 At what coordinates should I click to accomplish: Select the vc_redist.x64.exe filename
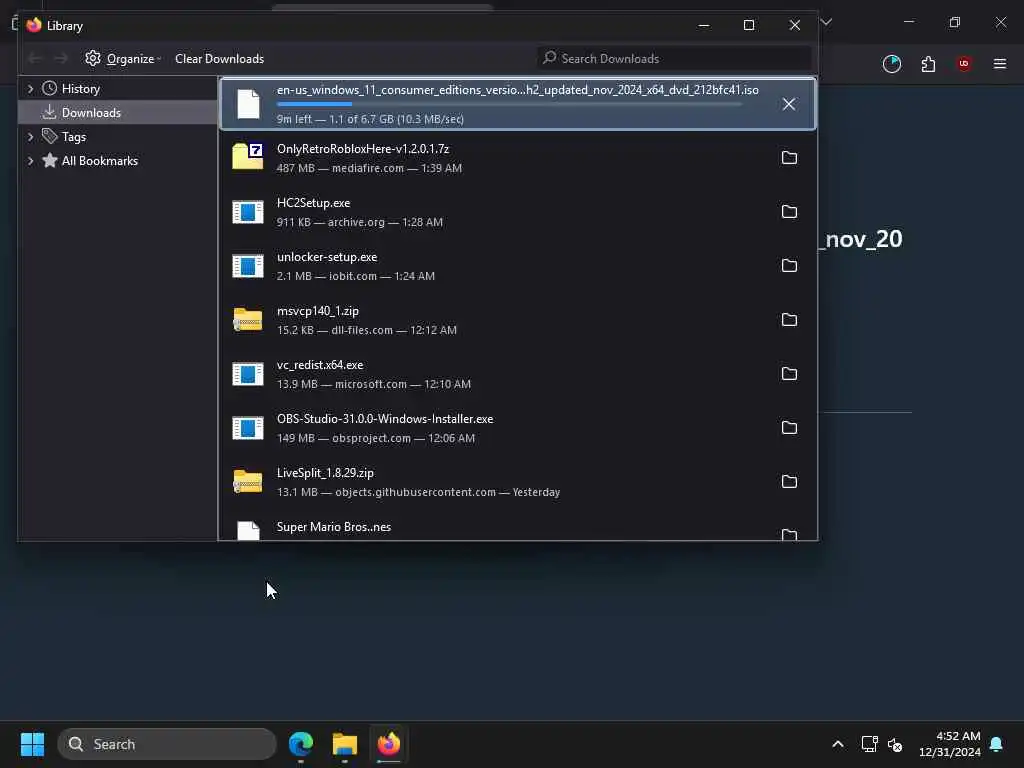pos(320,365)
